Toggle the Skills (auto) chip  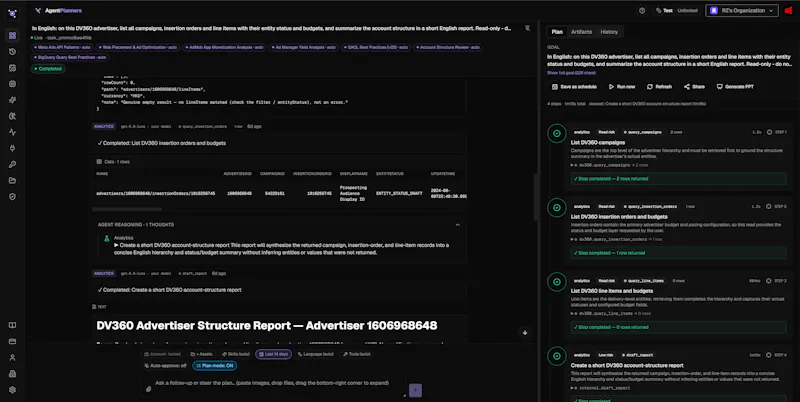236,354
